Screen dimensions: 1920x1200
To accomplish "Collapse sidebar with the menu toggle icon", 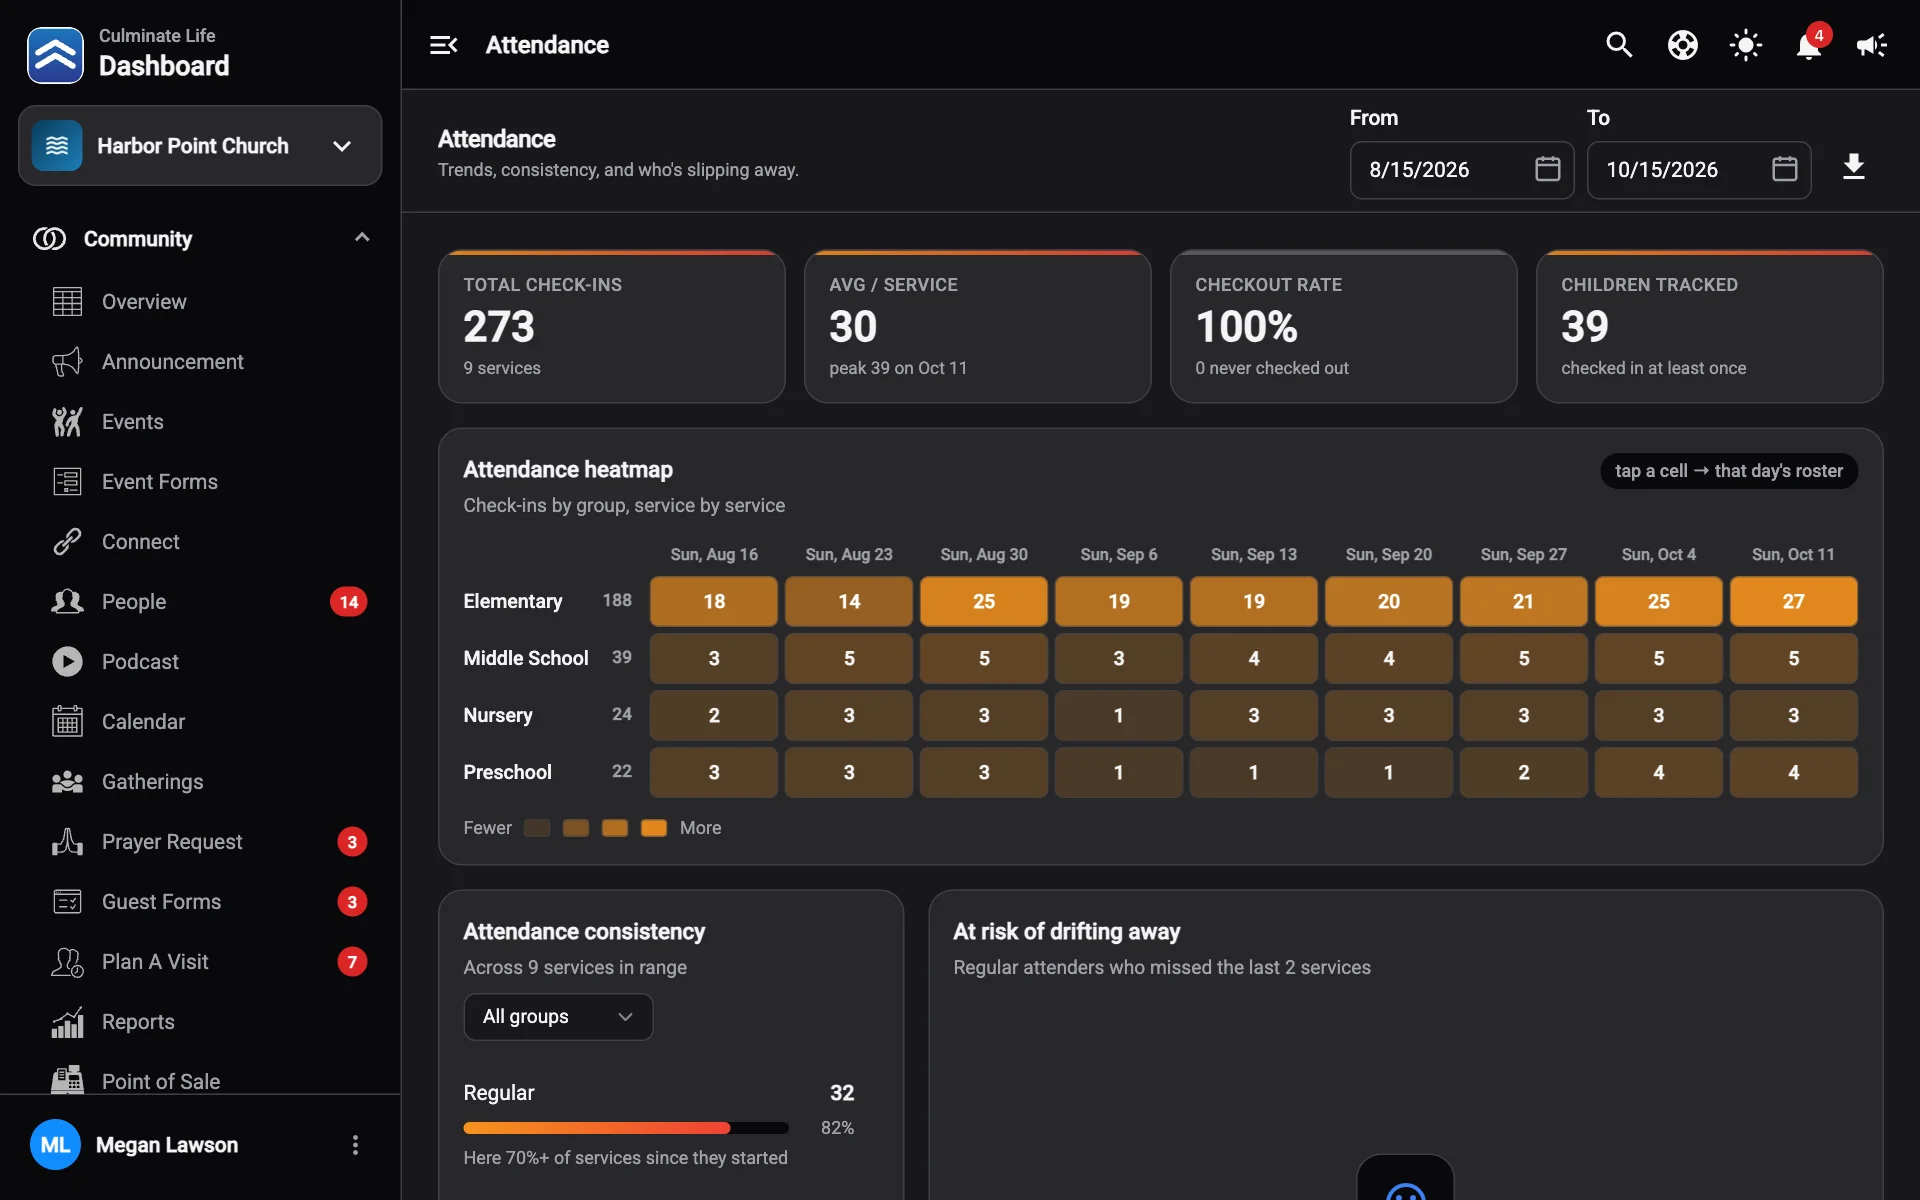I will click(444, 45).
